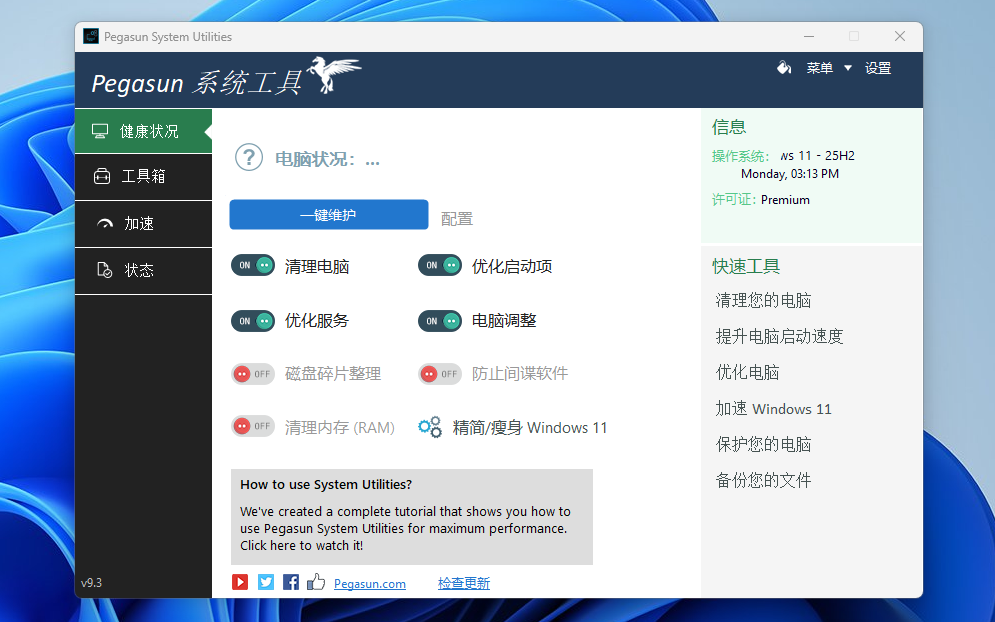Disable the 优化启动项 switch
The image size is (995, 622).
[440, 266]
